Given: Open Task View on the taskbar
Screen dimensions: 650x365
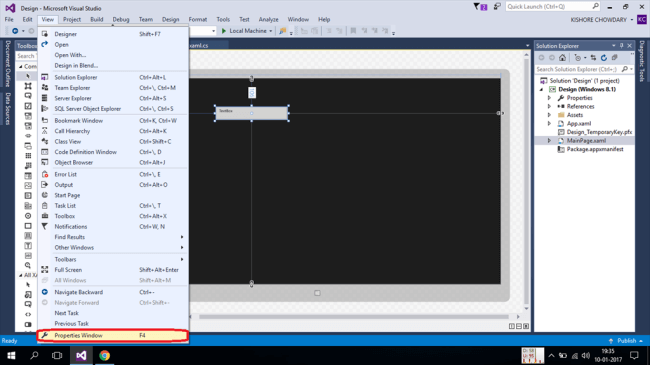Looking at the screenshot, I should coord(57,355).
